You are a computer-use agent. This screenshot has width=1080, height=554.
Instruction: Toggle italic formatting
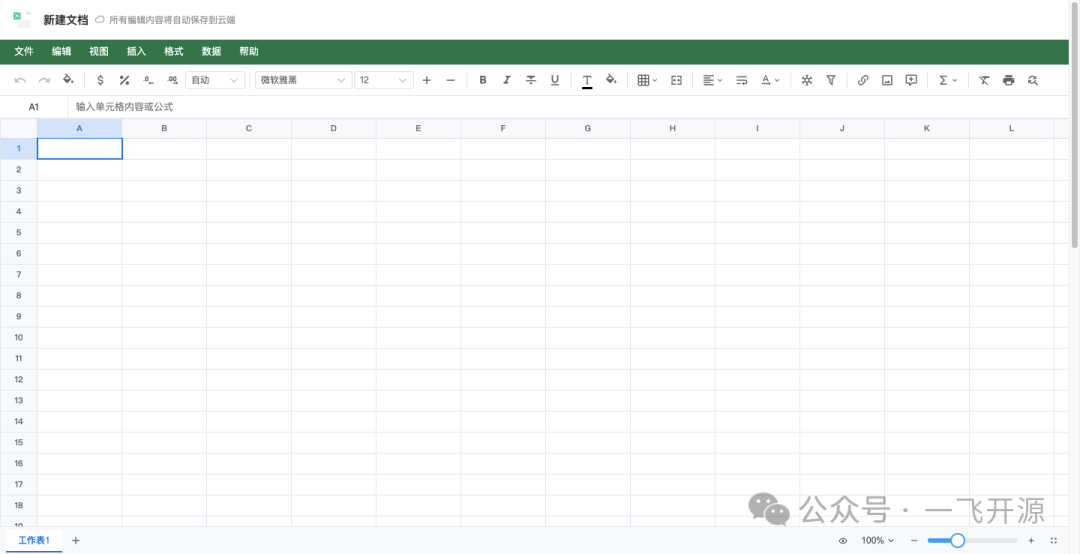click(507, 80)
